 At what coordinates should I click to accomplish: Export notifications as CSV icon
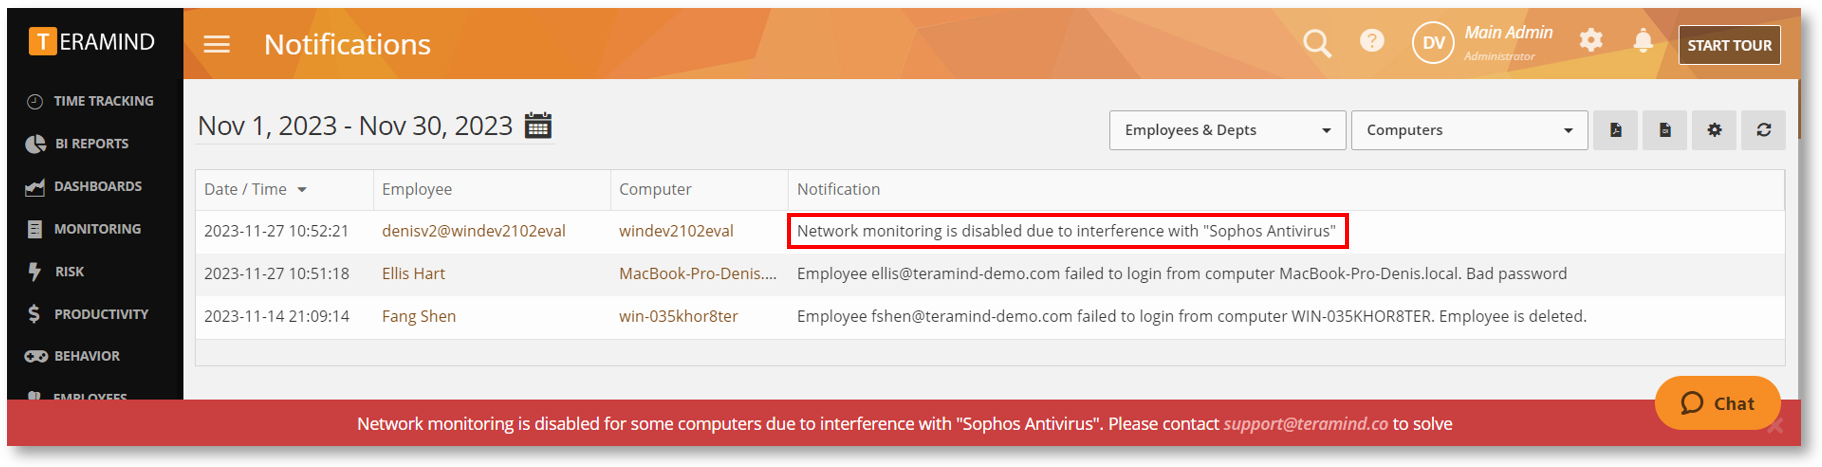1665,130
